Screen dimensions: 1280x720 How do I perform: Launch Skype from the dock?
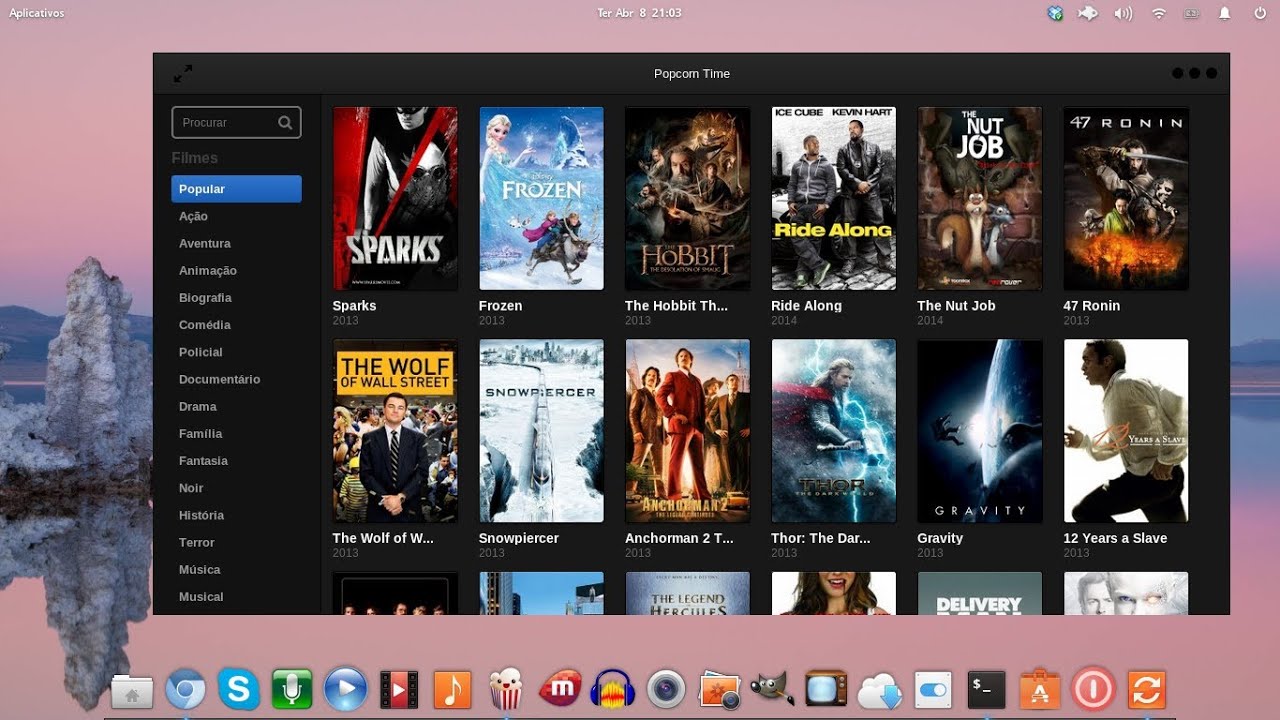point(239,690)
